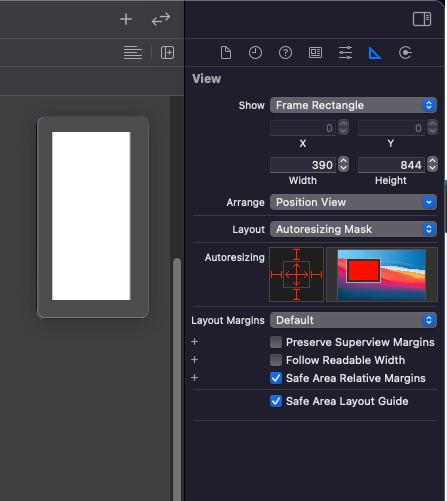Open the Show Frame Rectangle dropdown

[353, 105]
